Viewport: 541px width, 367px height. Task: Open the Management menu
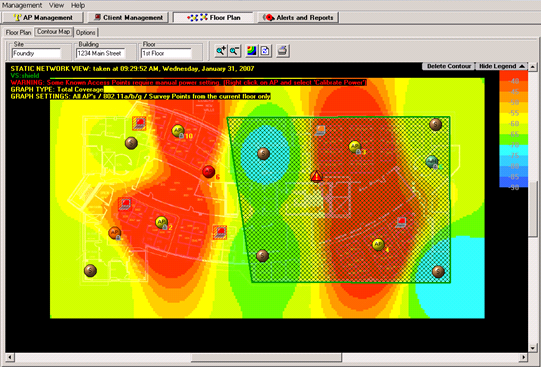point(22,6)
